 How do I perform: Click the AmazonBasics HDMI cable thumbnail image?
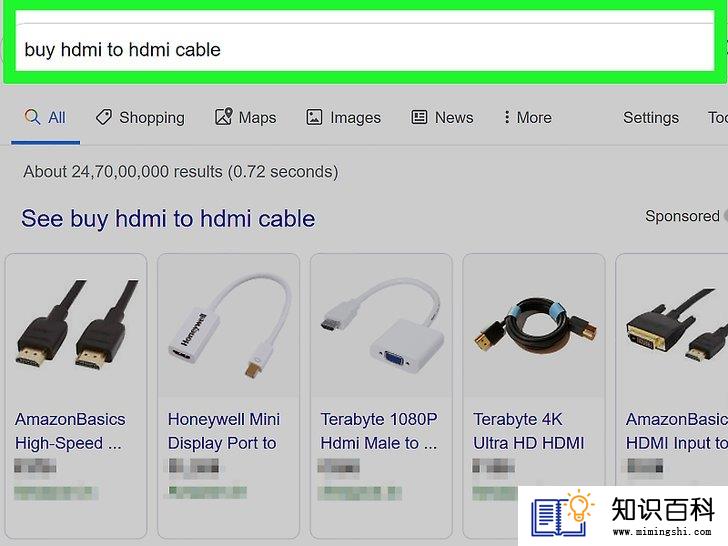pos(77,325)
